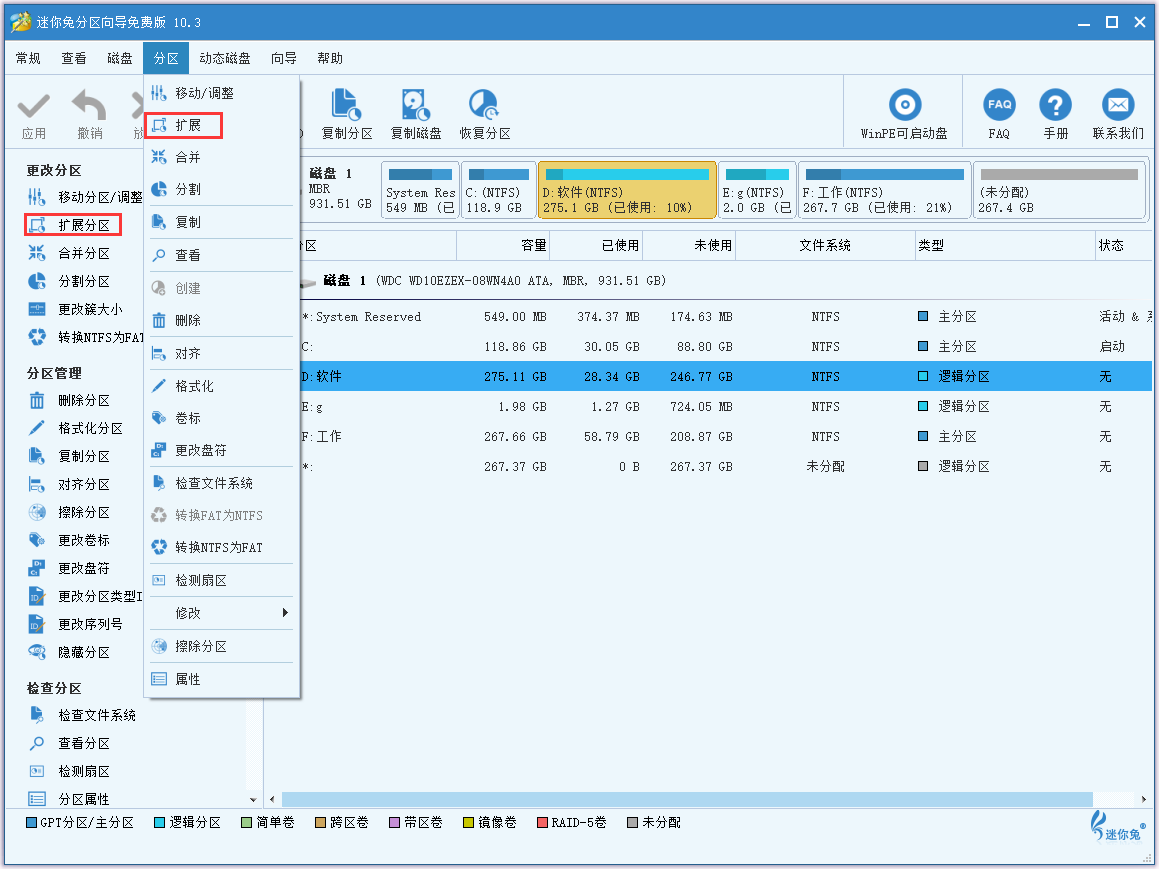Click the 撤销 (Undo) arrow button
This screenshot has width=1159, height=869.
(x=89, y=115)
